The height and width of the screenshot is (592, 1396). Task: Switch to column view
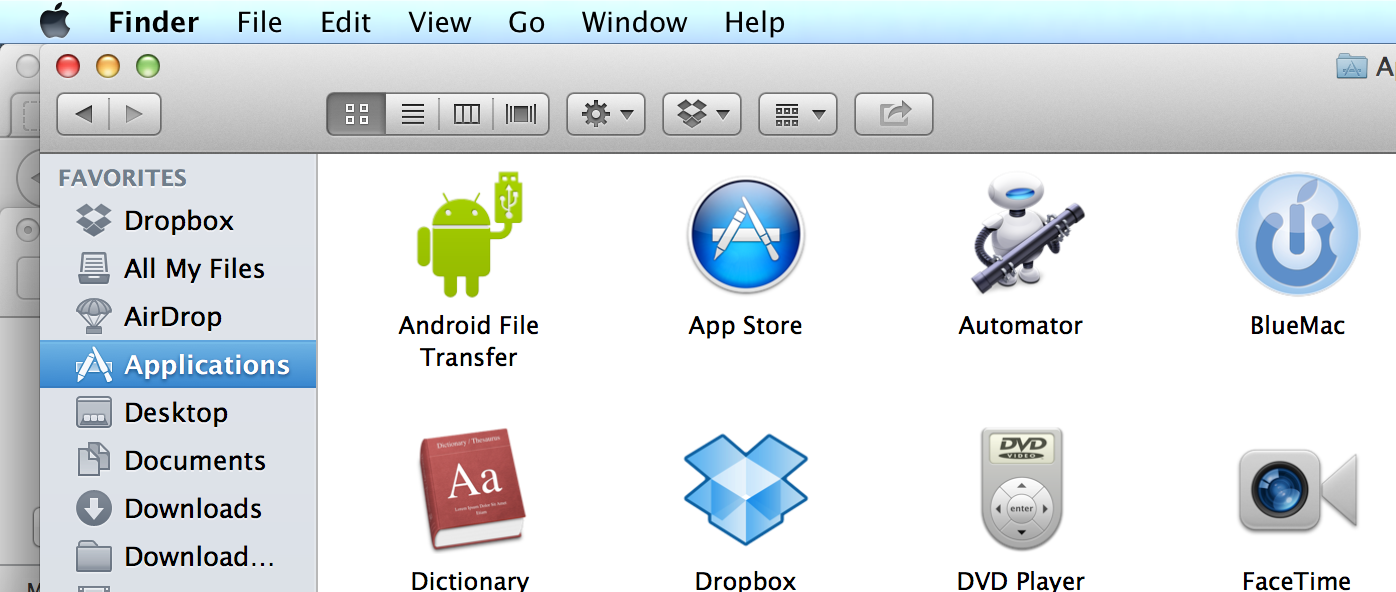pyautogui.click(x=467, y=114)
